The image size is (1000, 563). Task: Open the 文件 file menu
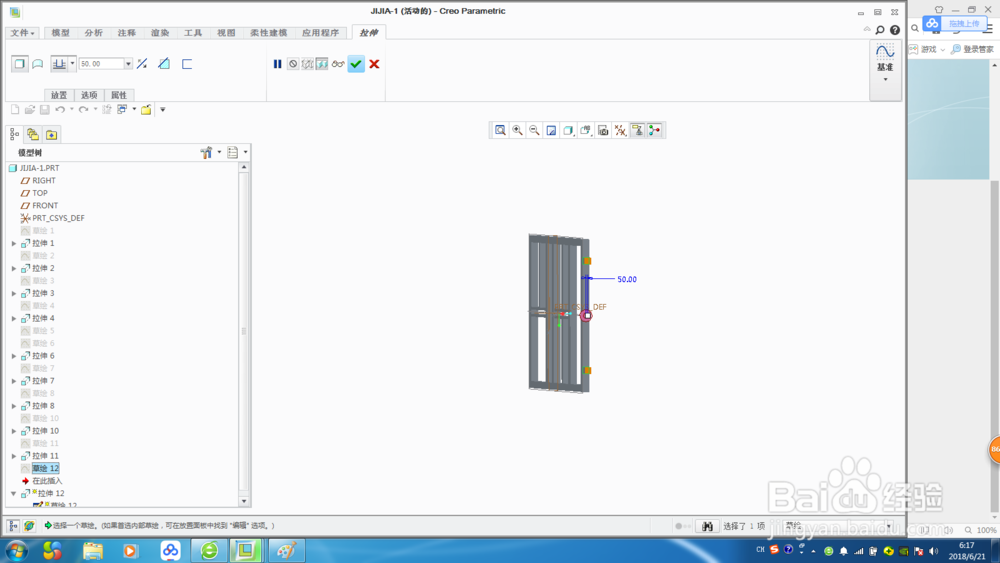tap(22, 33)
